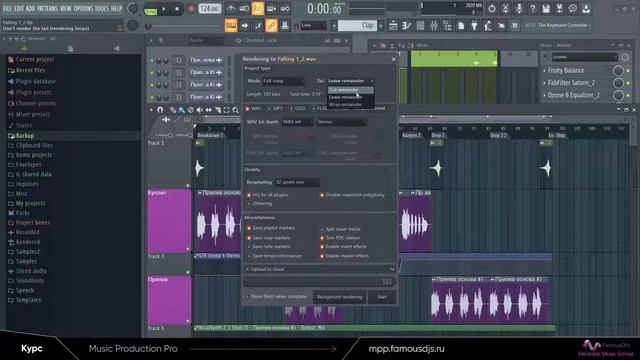Click the Background rendering button
Screen dimensions: 640x360
coord(340,297)
